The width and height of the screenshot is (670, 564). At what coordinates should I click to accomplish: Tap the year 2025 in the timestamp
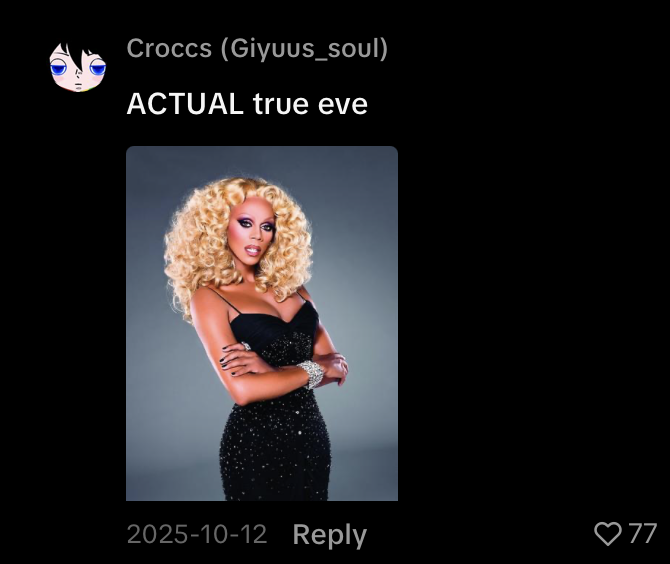pyautogui.click(x=147, y=534)
